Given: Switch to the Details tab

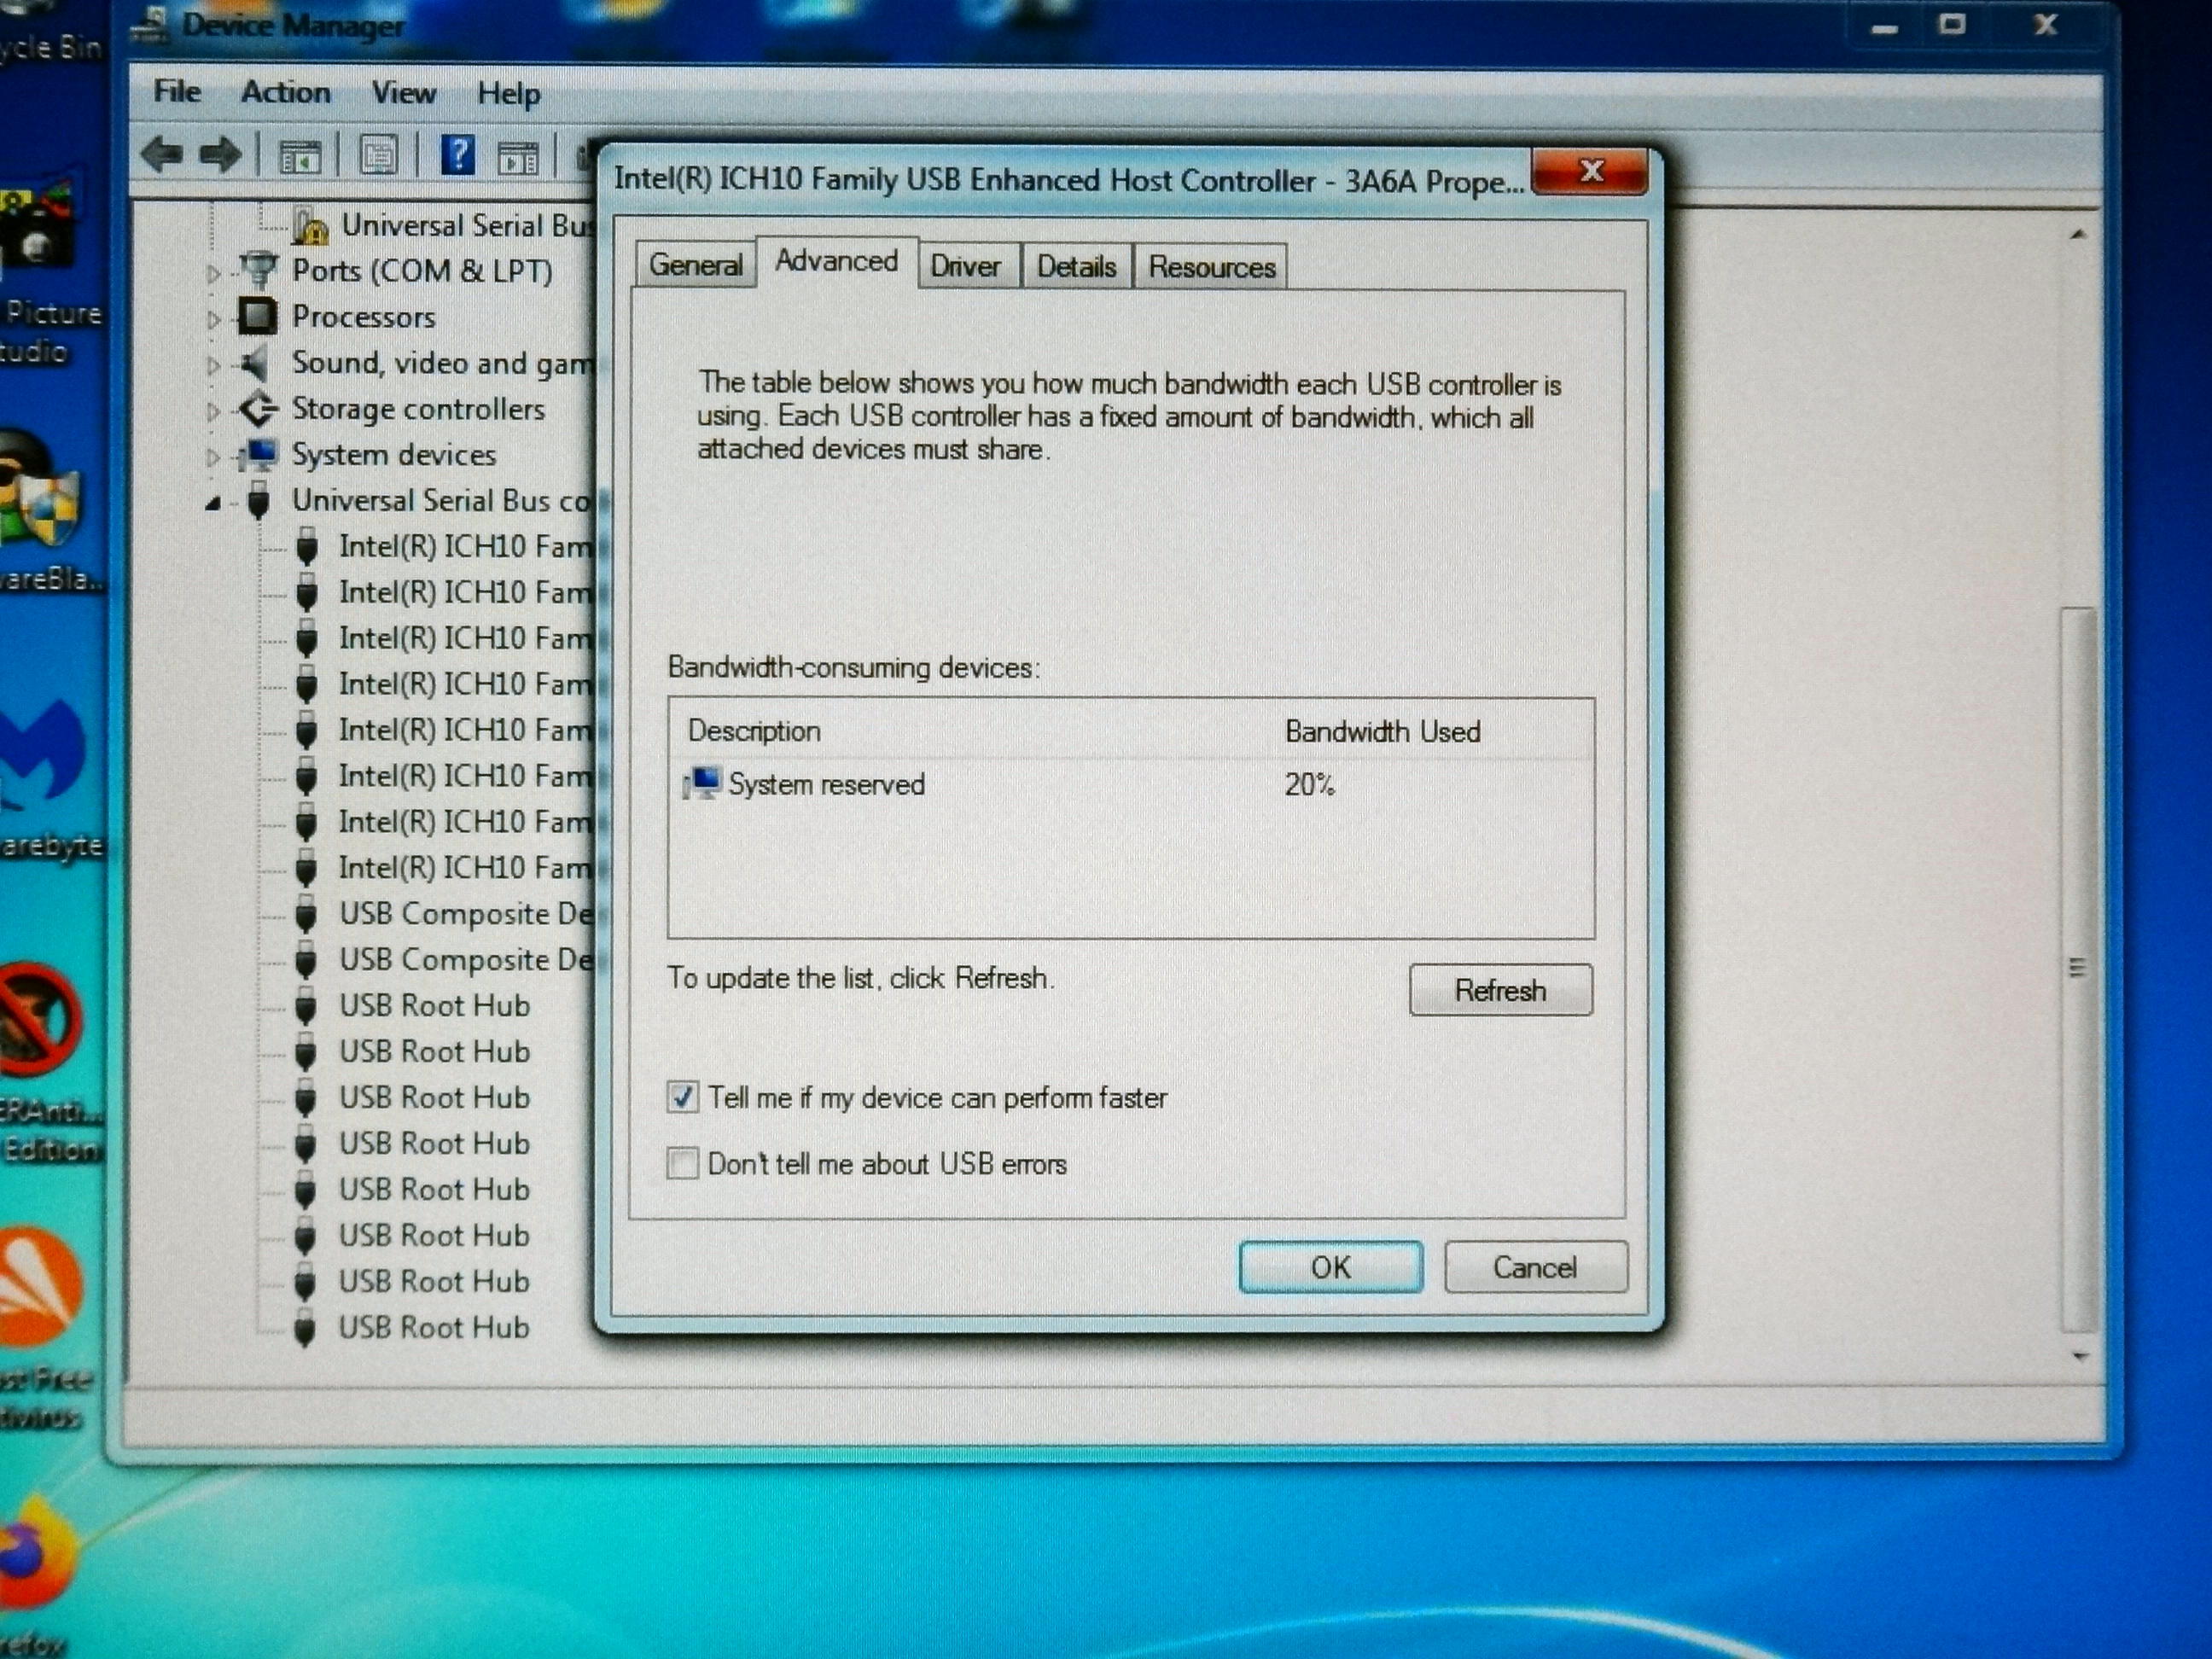Looking at the screenshot, I should click(x=1077, y=267).
